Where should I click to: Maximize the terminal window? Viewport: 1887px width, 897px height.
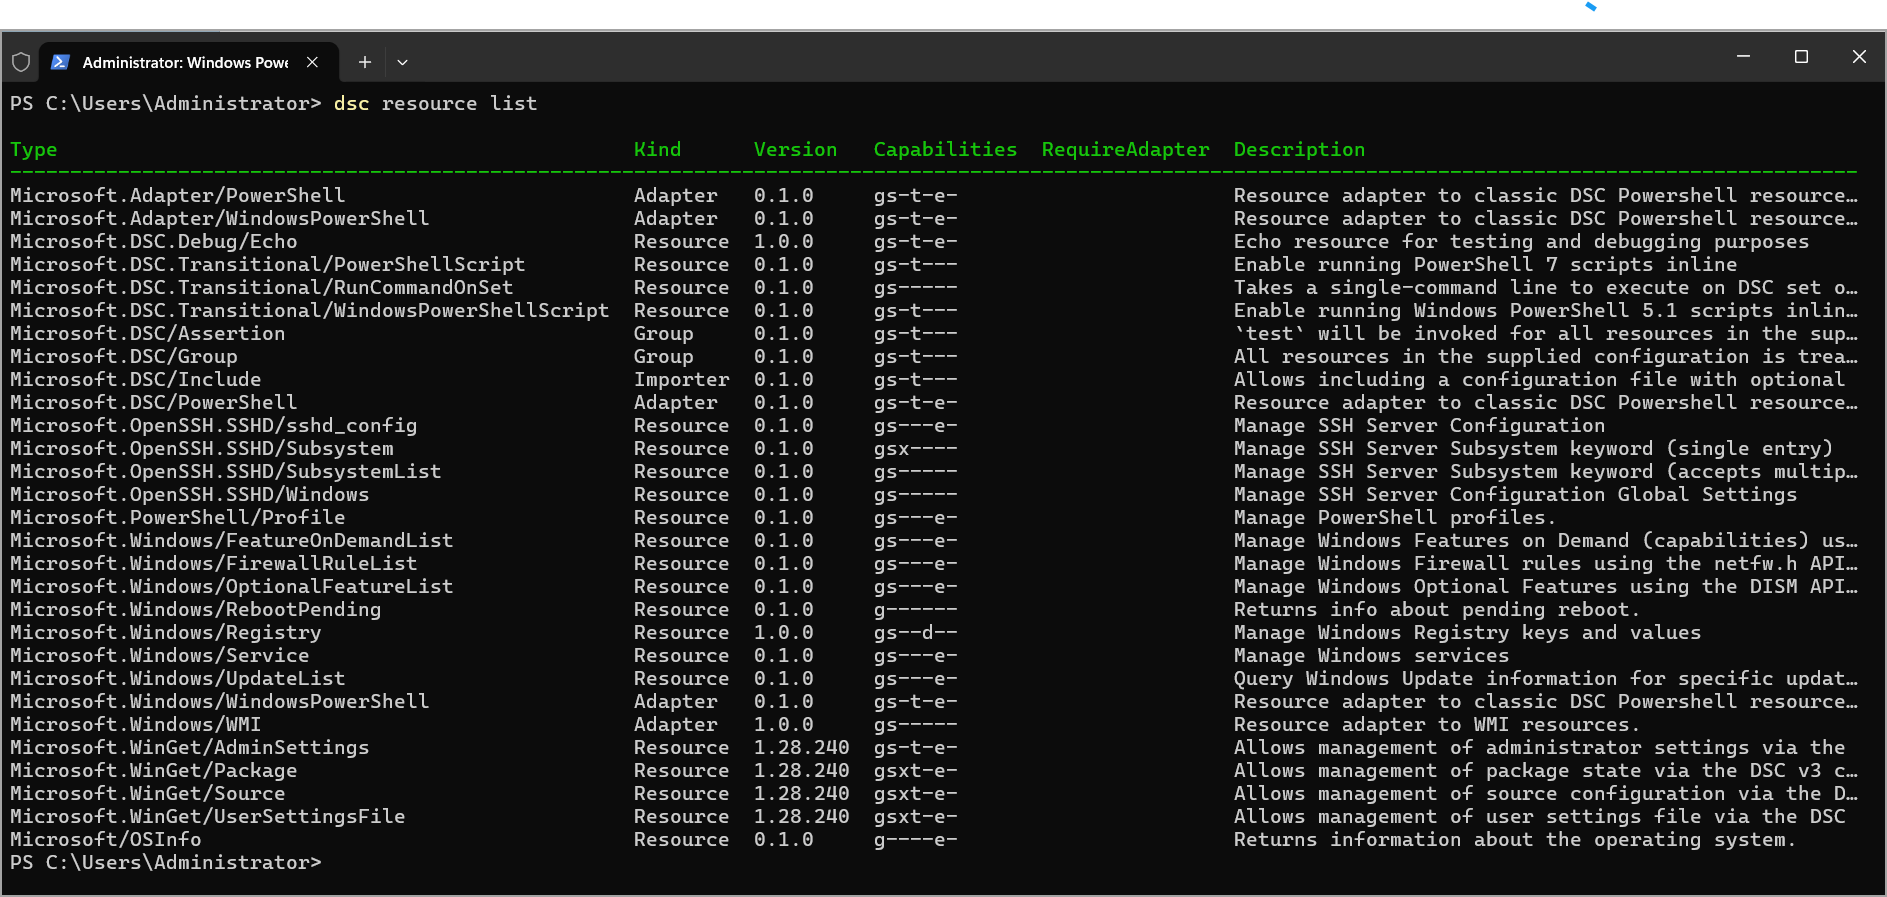[x=1801, y=57]
